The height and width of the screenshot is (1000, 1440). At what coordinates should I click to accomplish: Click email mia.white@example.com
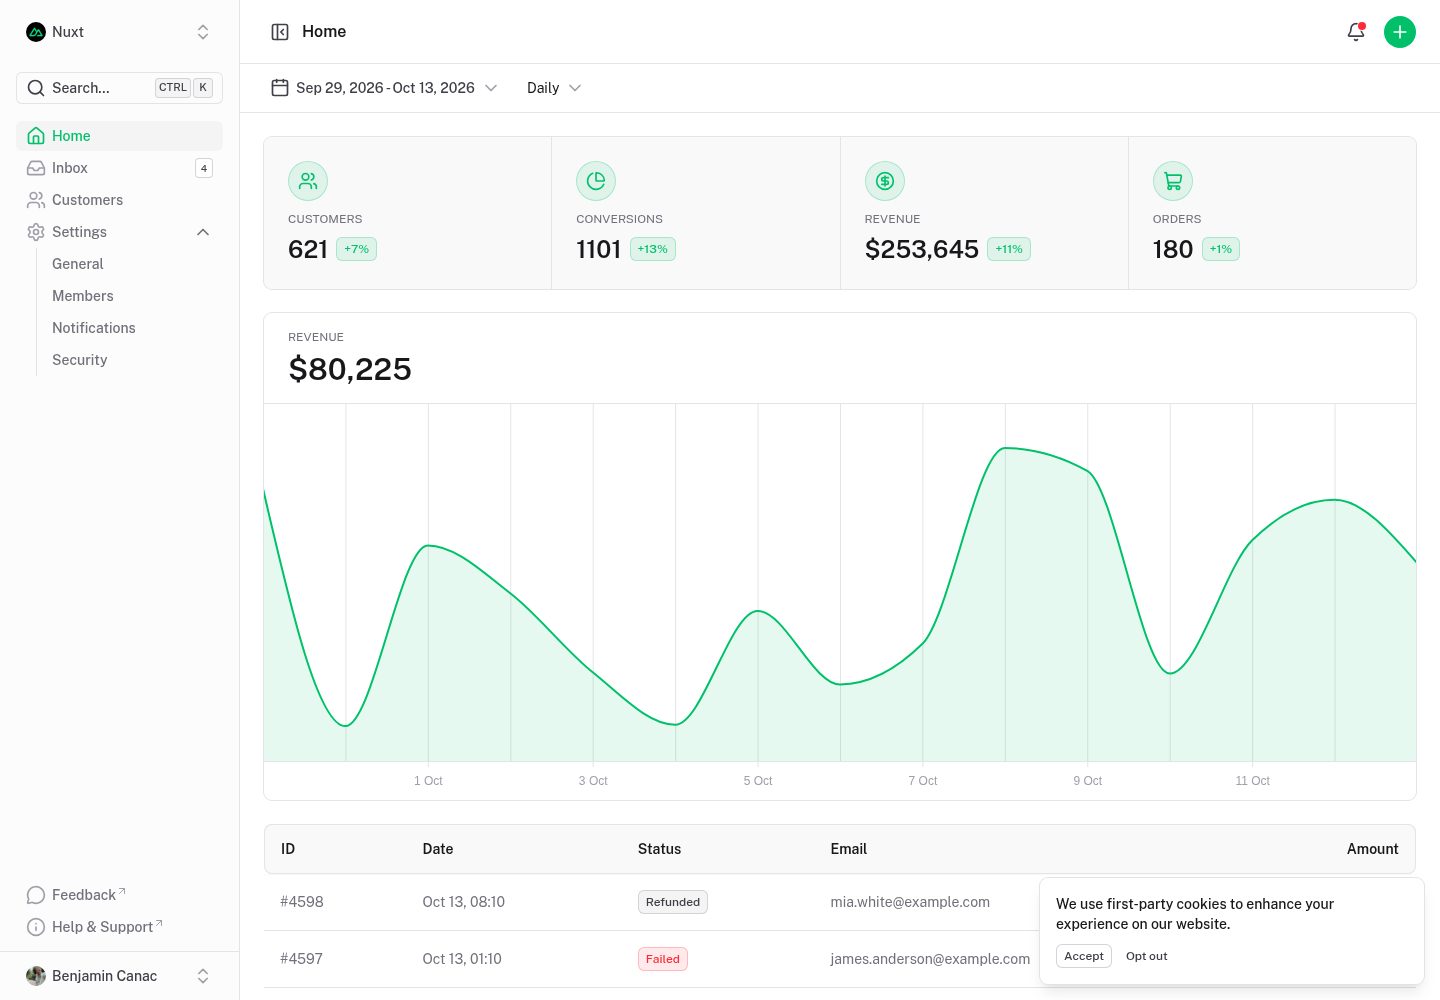point(910,902)
